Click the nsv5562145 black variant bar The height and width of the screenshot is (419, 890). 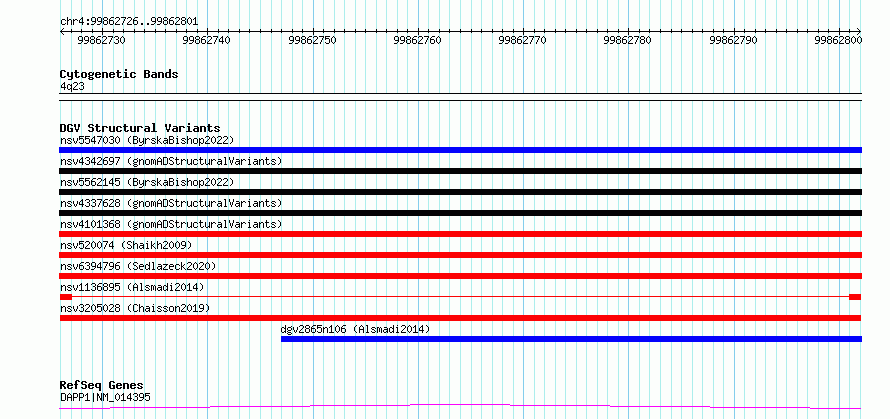pos(460,192)
